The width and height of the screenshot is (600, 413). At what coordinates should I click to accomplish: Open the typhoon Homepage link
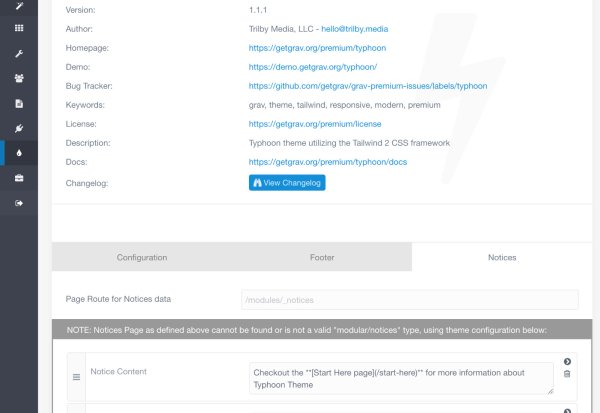coord(317,48)
